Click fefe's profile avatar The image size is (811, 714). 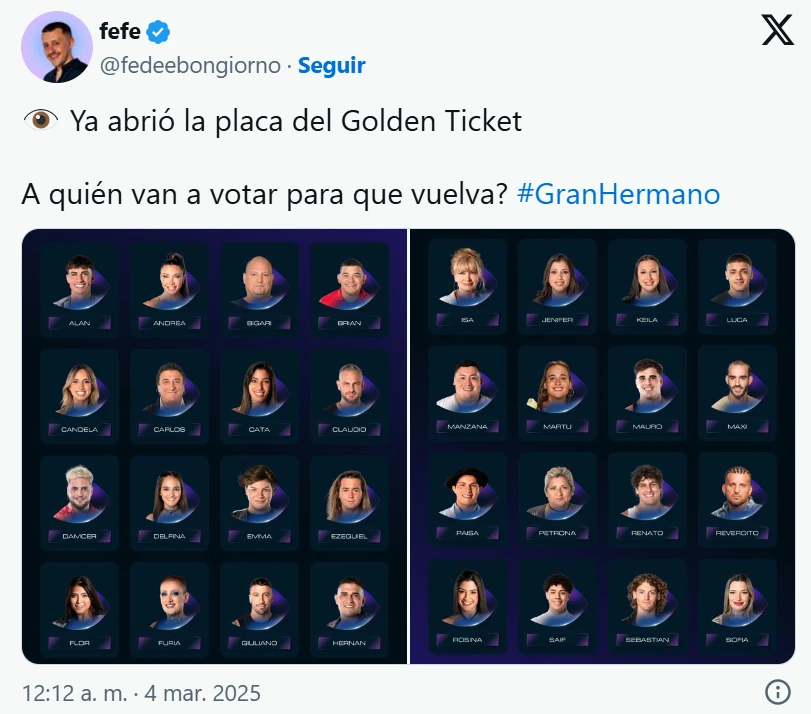57,47
